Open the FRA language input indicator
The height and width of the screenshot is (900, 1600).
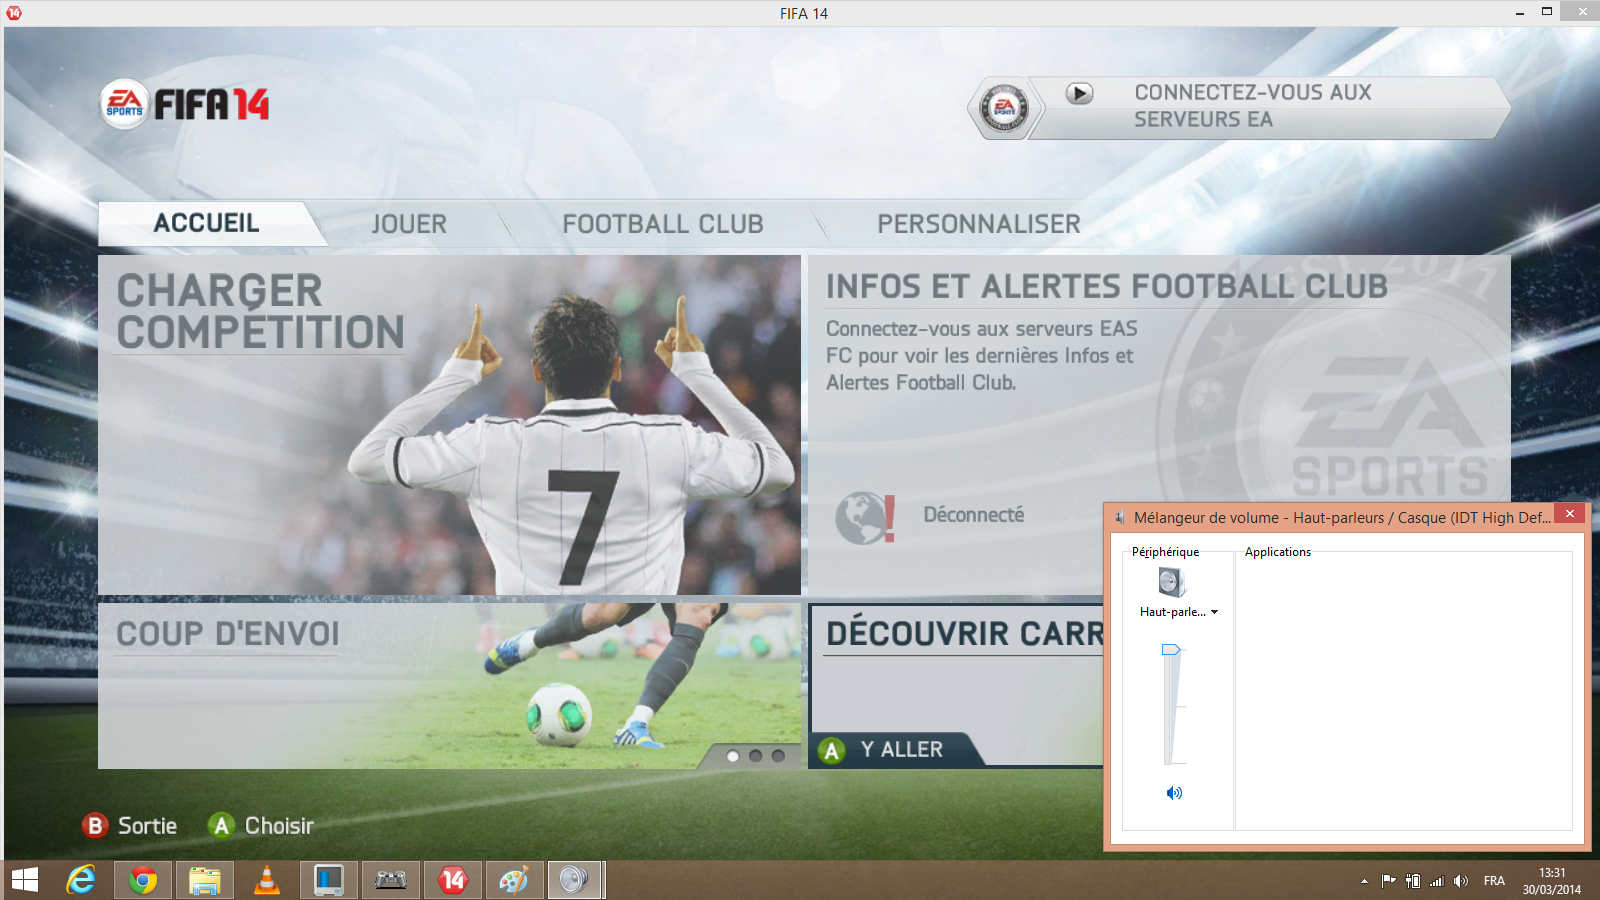(1494, 881)
